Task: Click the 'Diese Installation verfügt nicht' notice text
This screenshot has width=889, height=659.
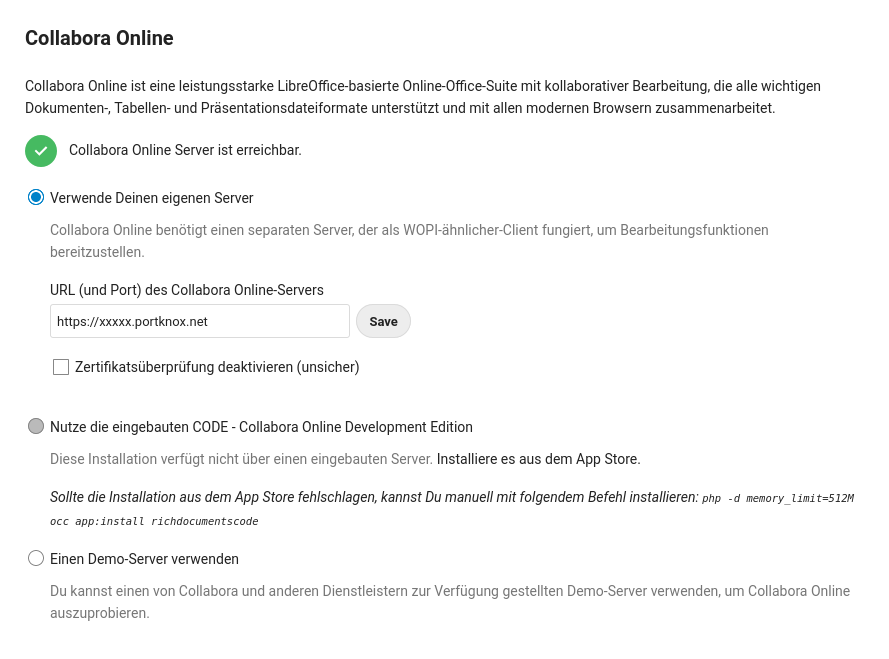Action: (241, 459)
